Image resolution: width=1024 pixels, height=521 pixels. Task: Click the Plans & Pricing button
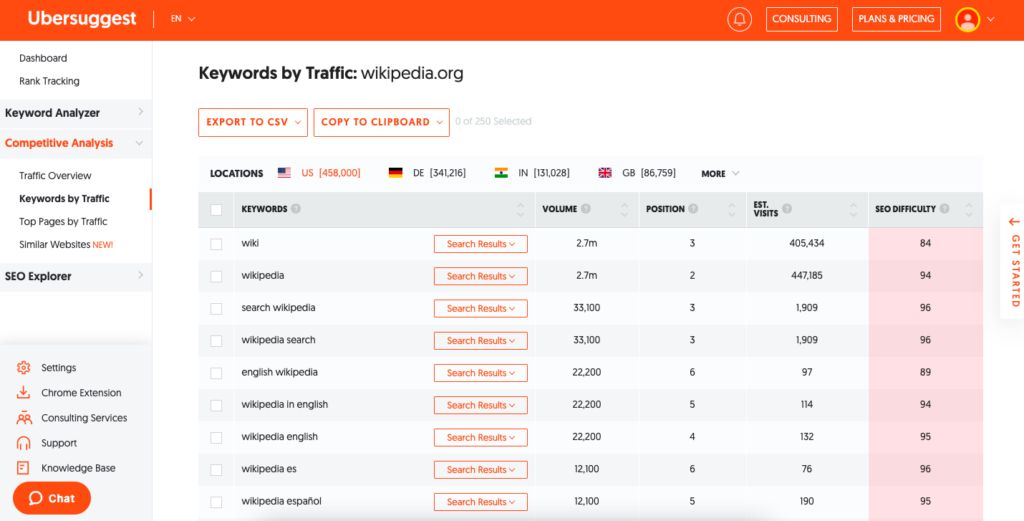[x=896, y=19]
